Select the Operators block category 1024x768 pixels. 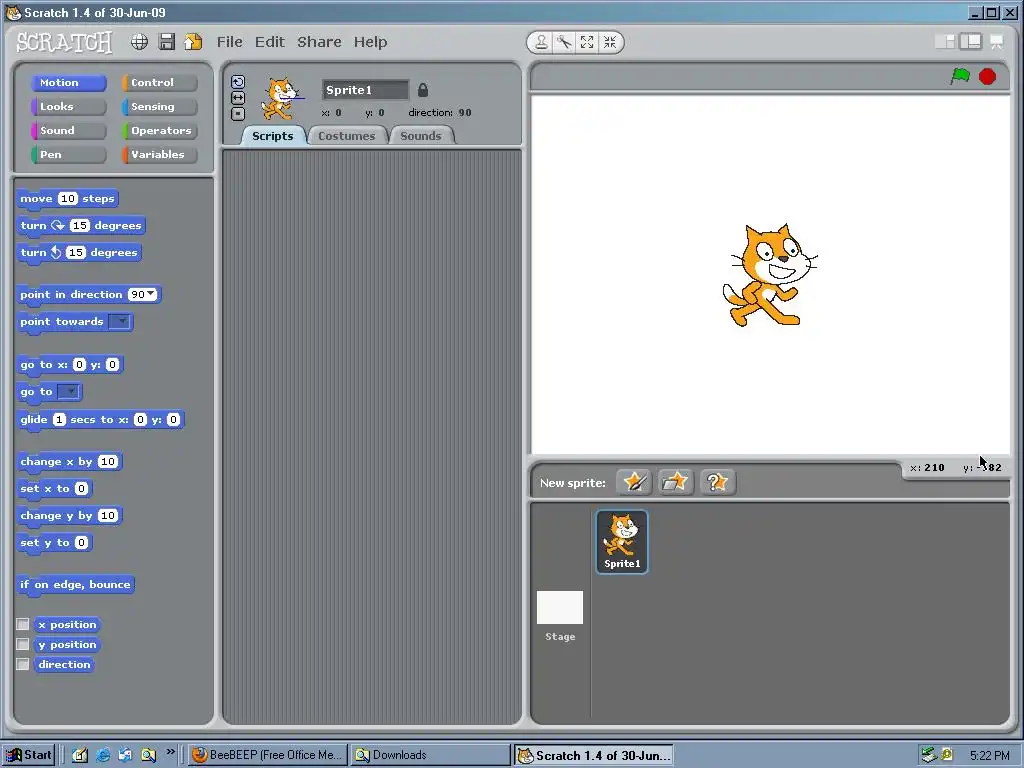[x=159, y=131]
